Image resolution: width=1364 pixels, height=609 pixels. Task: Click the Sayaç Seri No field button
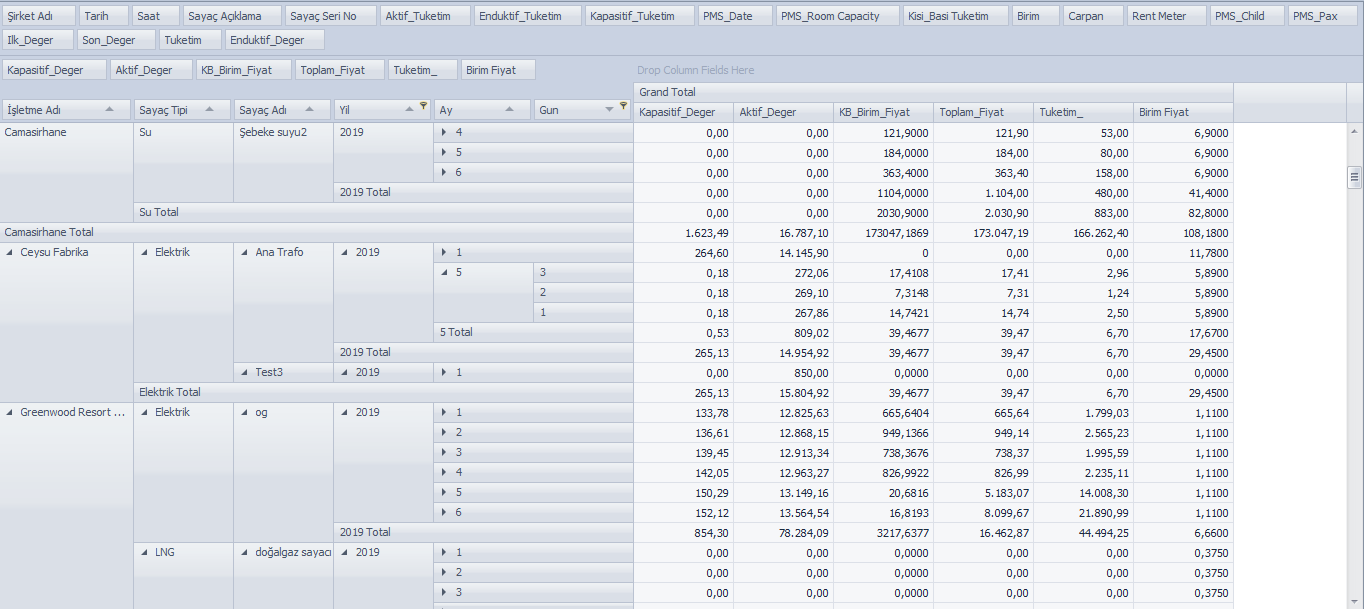tap(331, 16)
